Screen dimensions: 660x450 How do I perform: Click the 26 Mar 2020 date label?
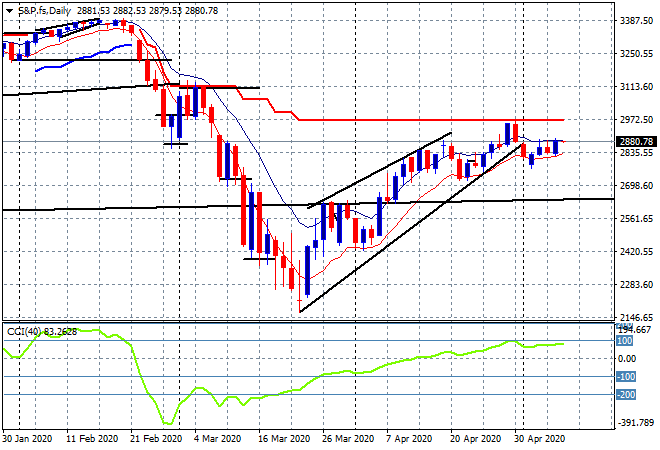click(x=348, y=439)
